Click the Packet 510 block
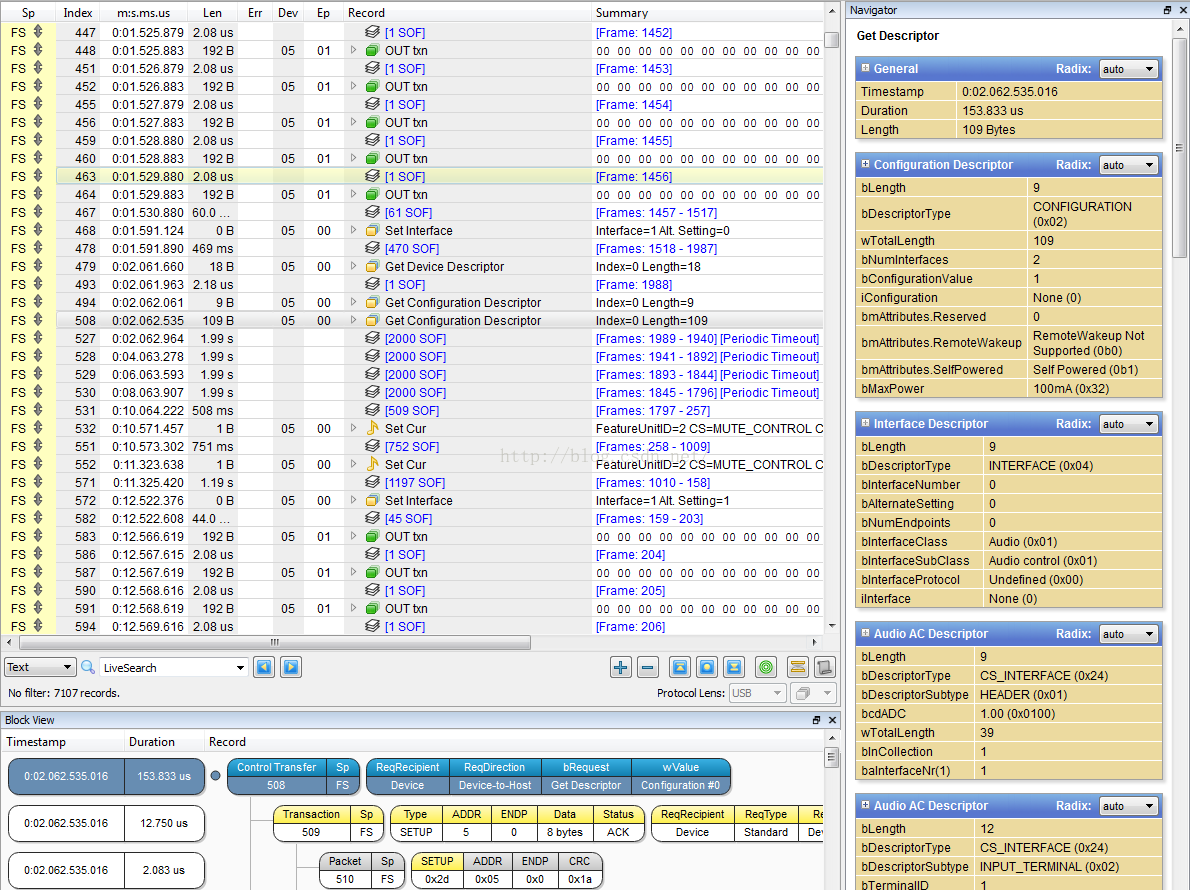The image size is (1190, 890). 363,870
